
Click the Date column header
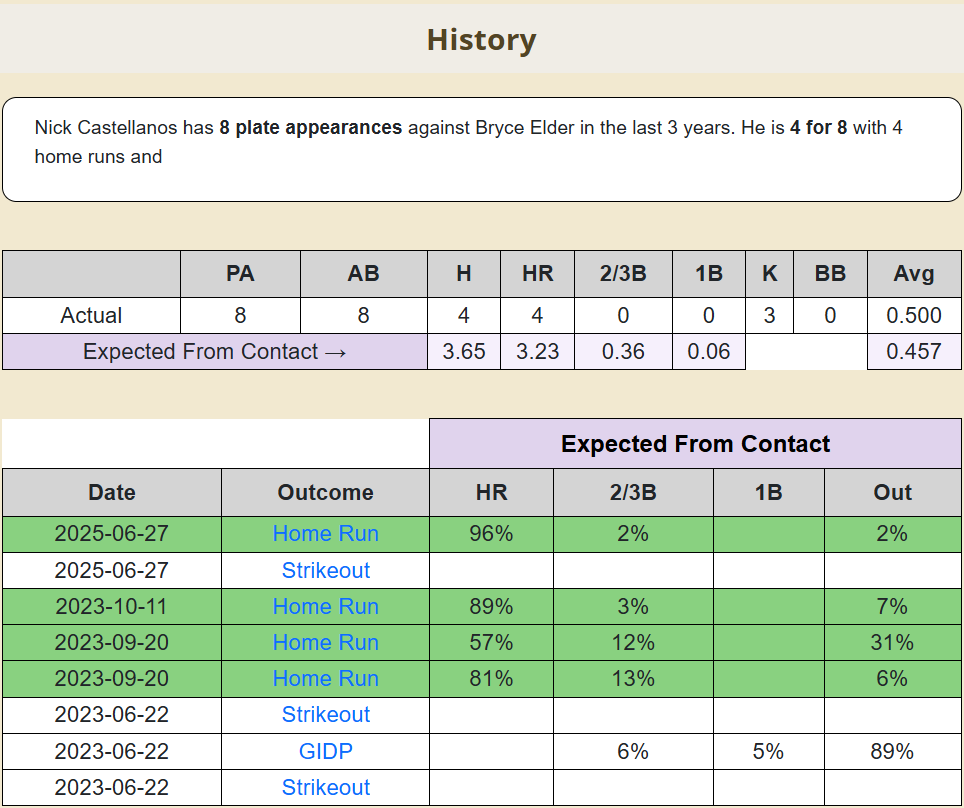tap(111, 493)
